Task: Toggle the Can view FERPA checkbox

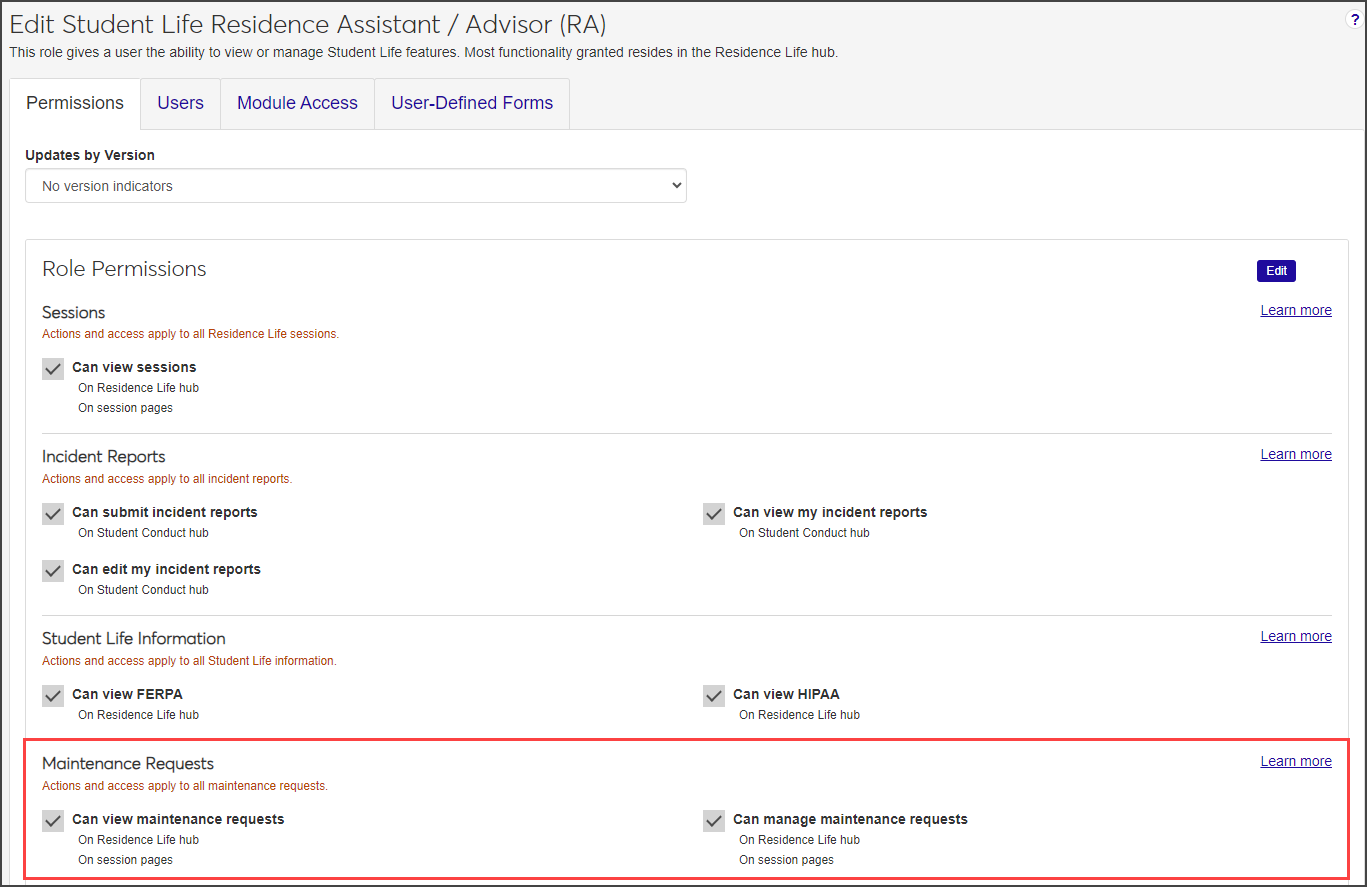Action: pyautogui.click(x=54, y=695)
